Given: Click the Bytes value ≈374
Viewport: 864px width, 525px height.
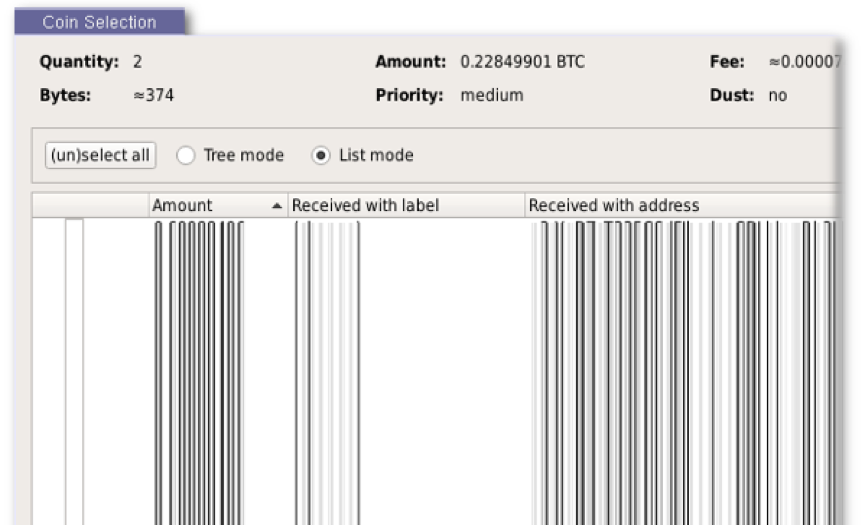Looking at the screenshot, I should [x=154, y=95].
